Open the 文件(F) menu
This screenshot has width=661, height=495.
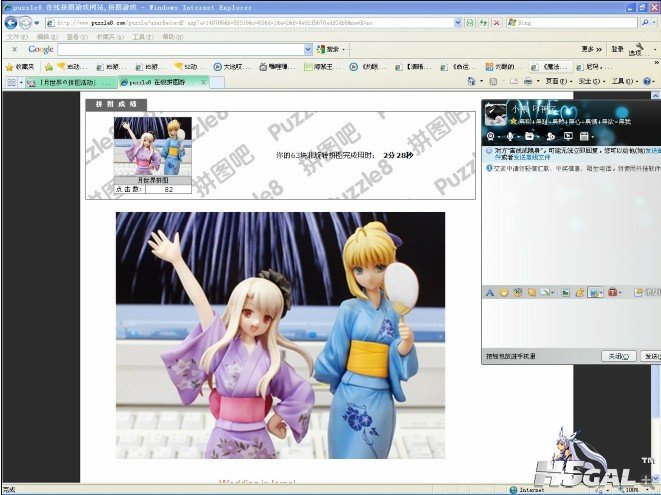pyautogui.click(x=17, y=37)
